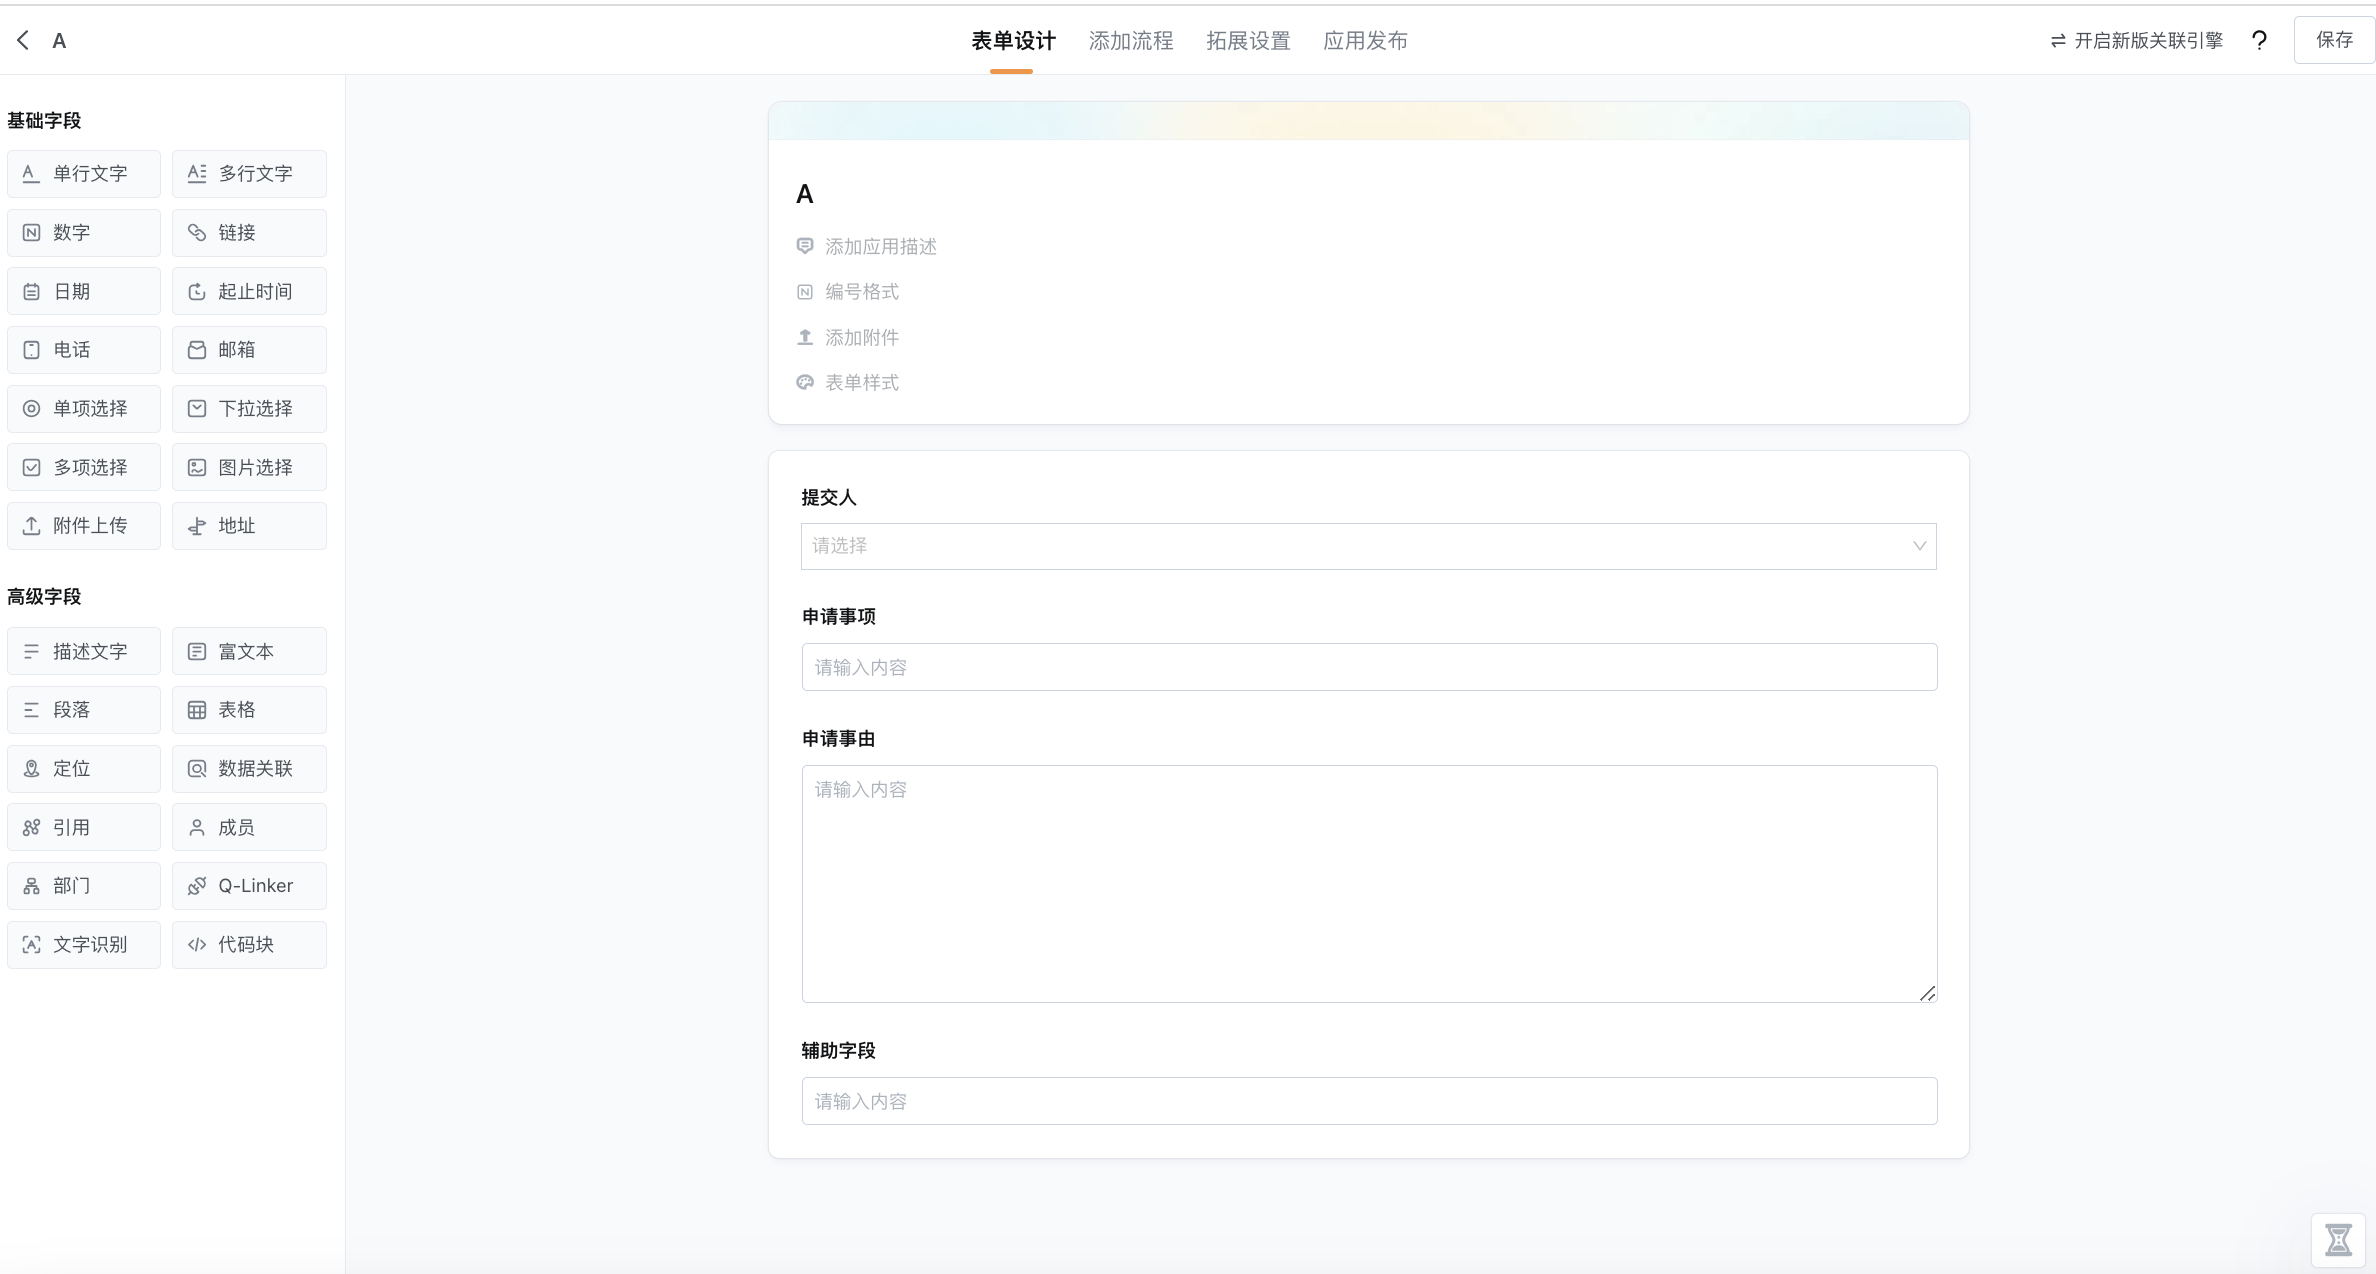The width and height of the screenshot is (2376, 1274).
Task: Add a 引用 field
Action: (x=84, y=828)
